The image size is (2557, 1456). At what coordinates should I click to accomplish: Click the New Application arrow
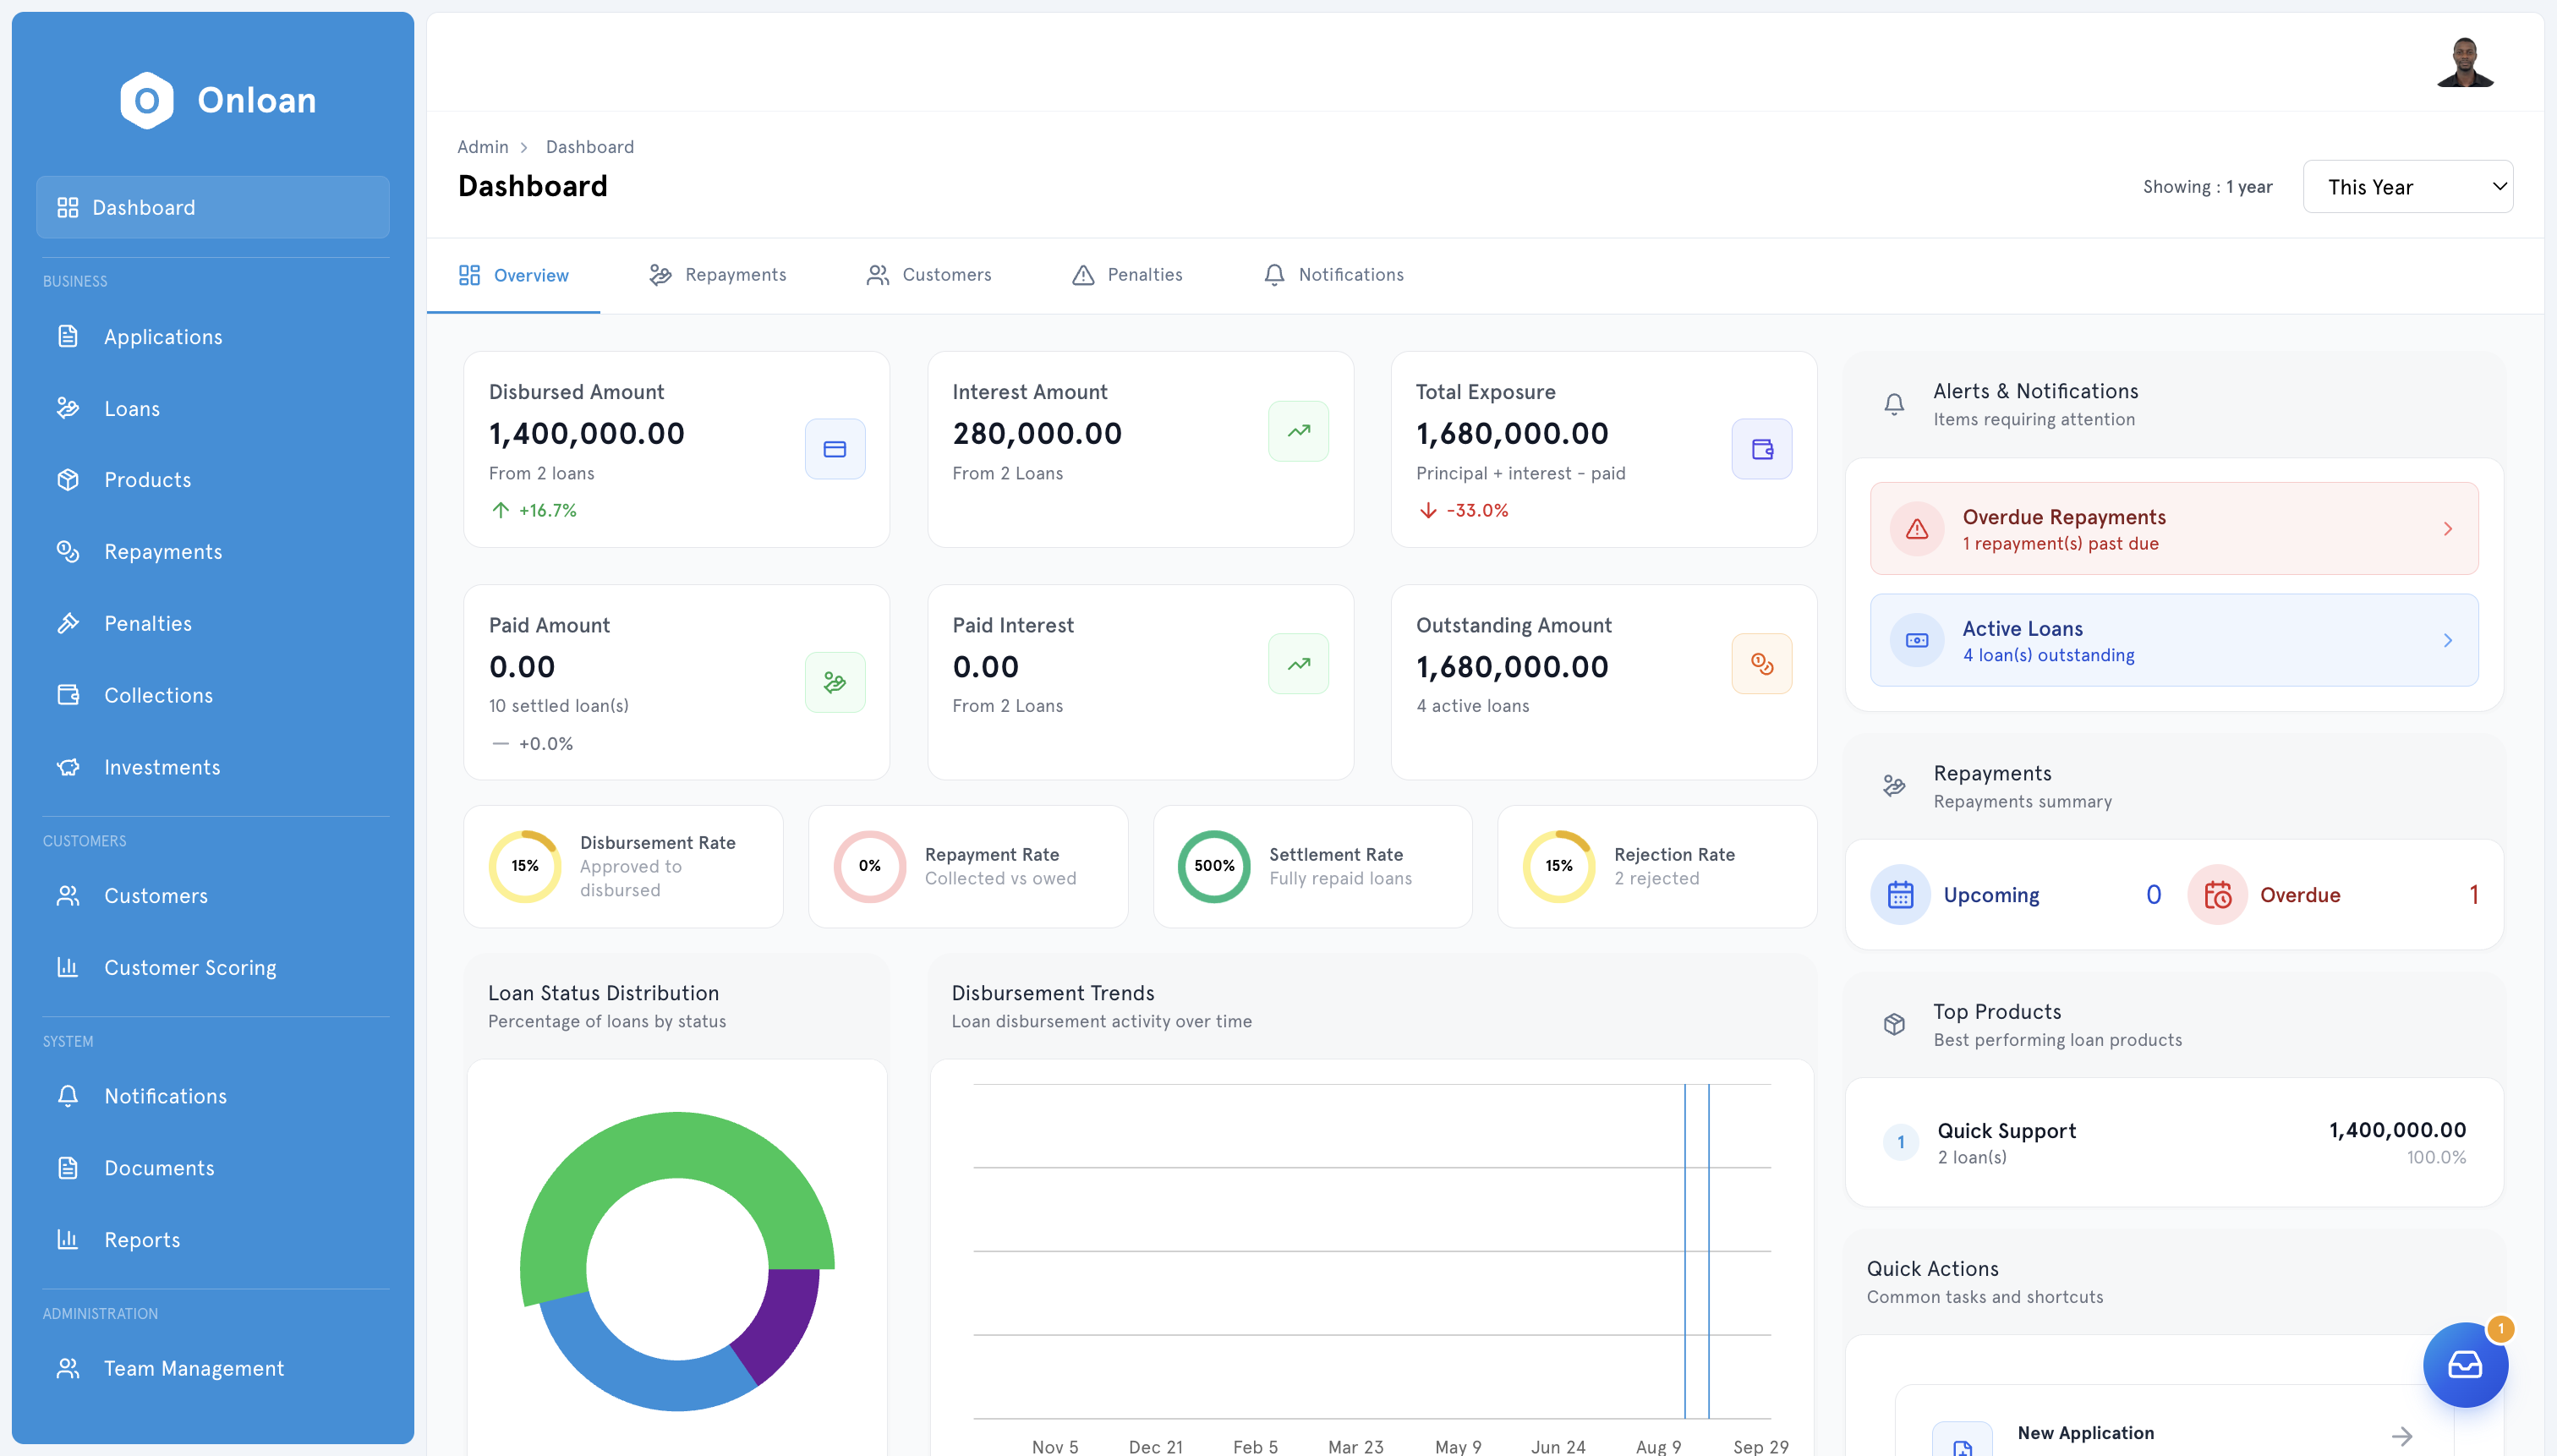tap(2402, 1437)
